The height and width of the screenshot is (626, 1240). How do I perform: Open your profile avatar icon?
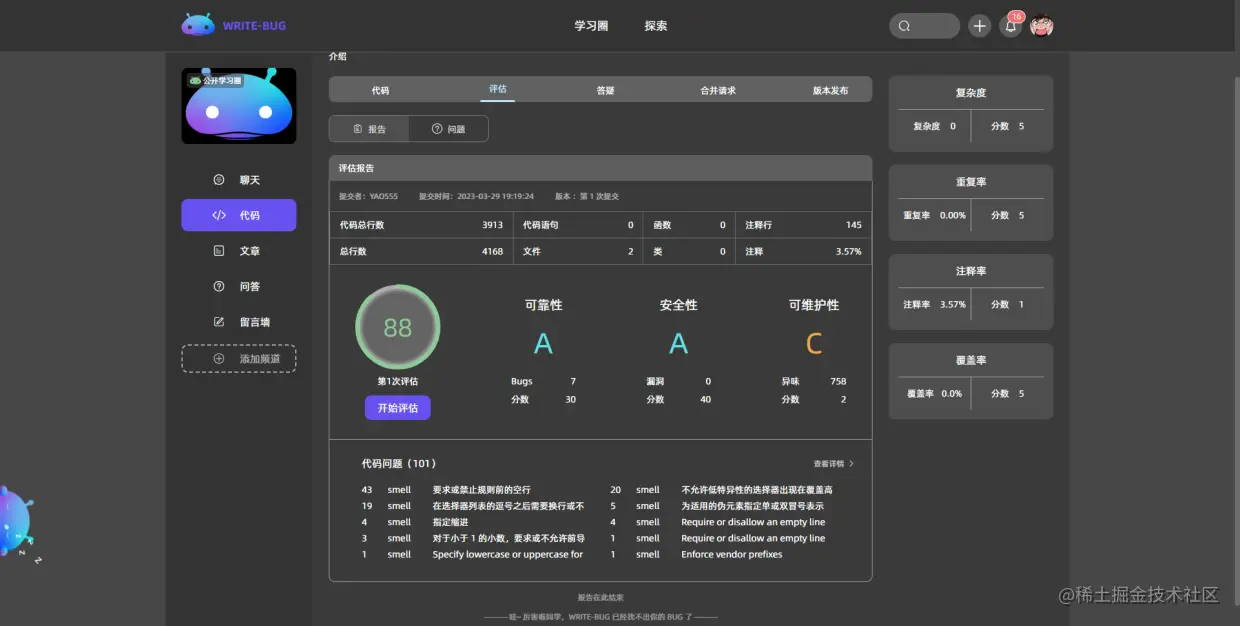[x=1041, y=26]
